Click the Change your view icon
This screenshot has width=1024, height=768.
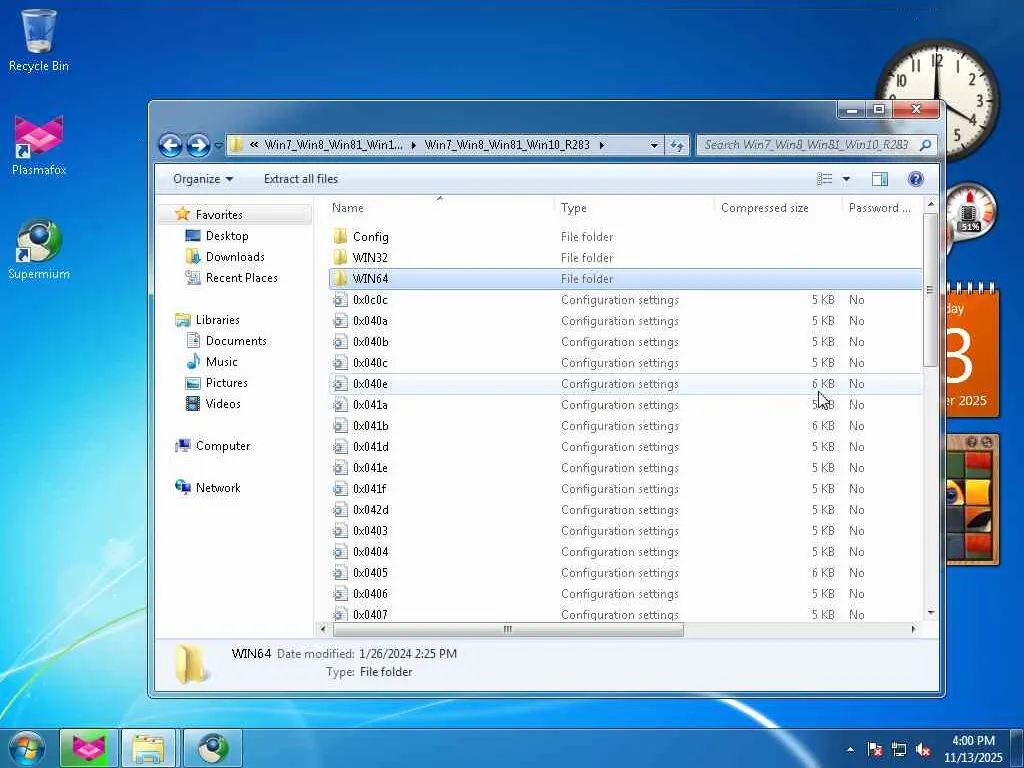click(825, 179)
